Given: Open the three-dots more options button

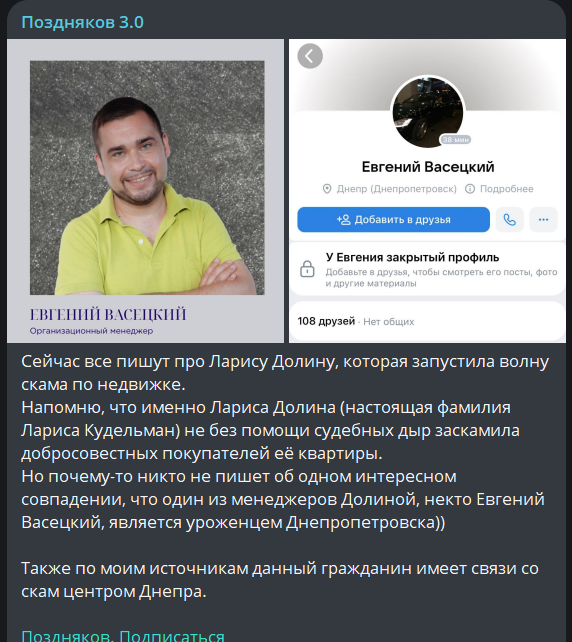Looking at the screenshot, I should pos(543,220).
